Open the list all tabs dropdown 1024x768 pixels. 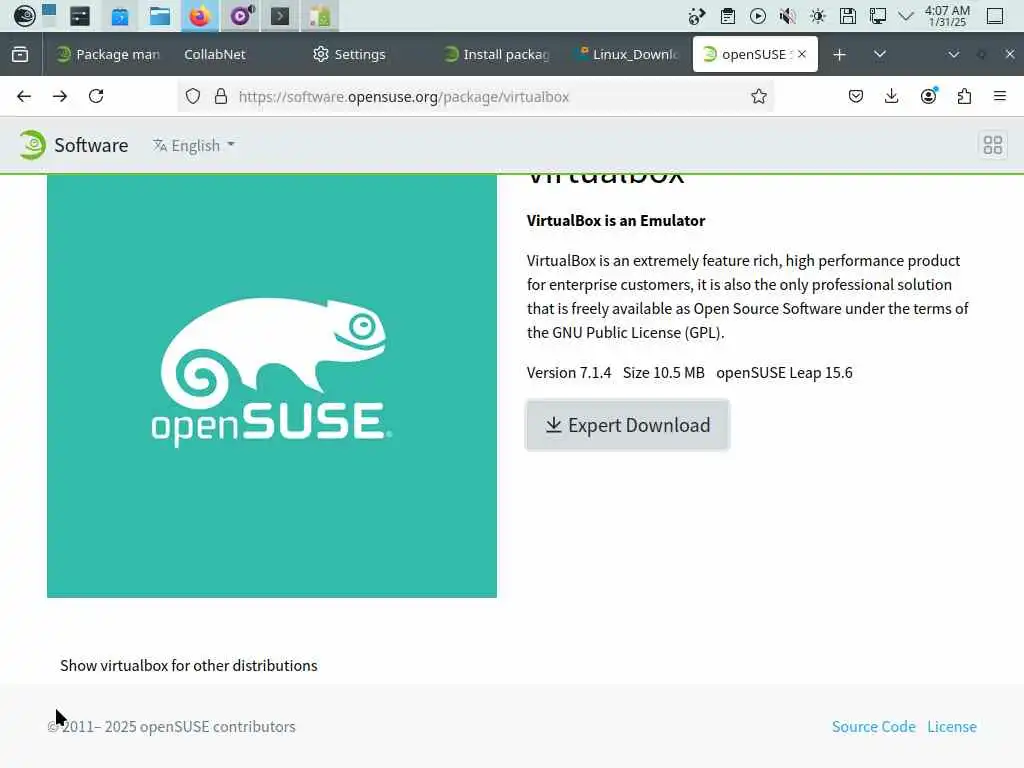(x=880, y=54)
